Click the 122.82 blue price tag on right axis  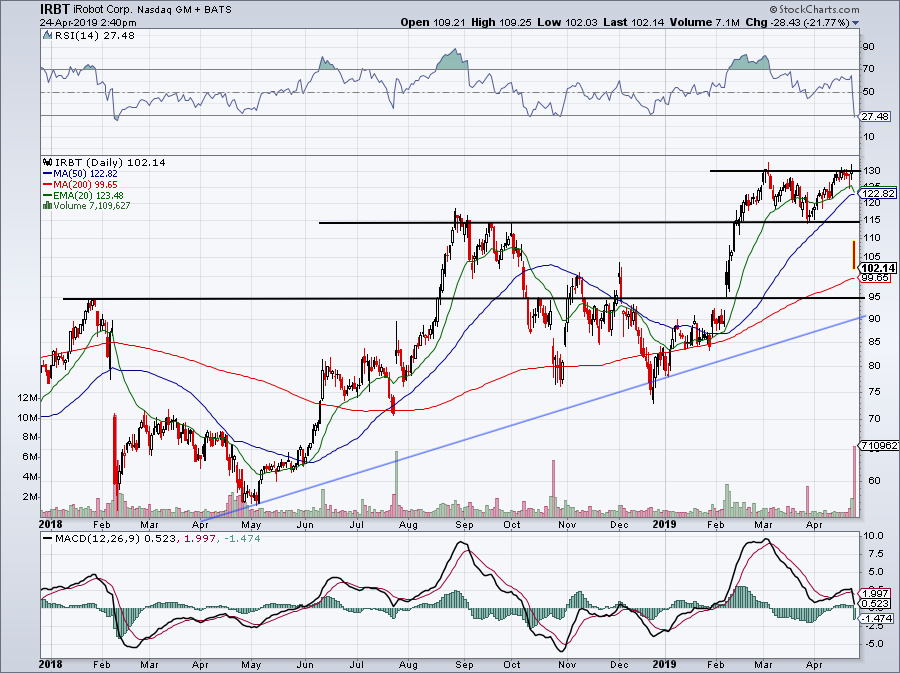tap(878, 193)
